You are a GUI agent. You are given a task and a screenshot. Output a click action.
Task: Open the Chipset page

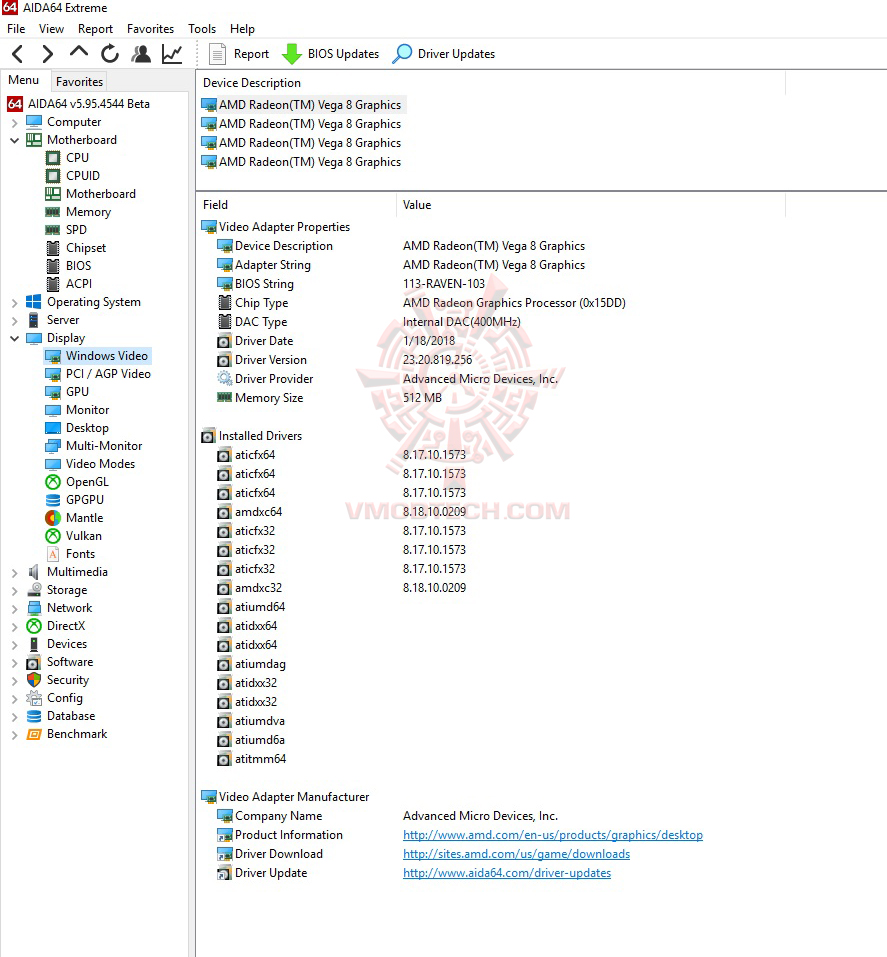85,248
